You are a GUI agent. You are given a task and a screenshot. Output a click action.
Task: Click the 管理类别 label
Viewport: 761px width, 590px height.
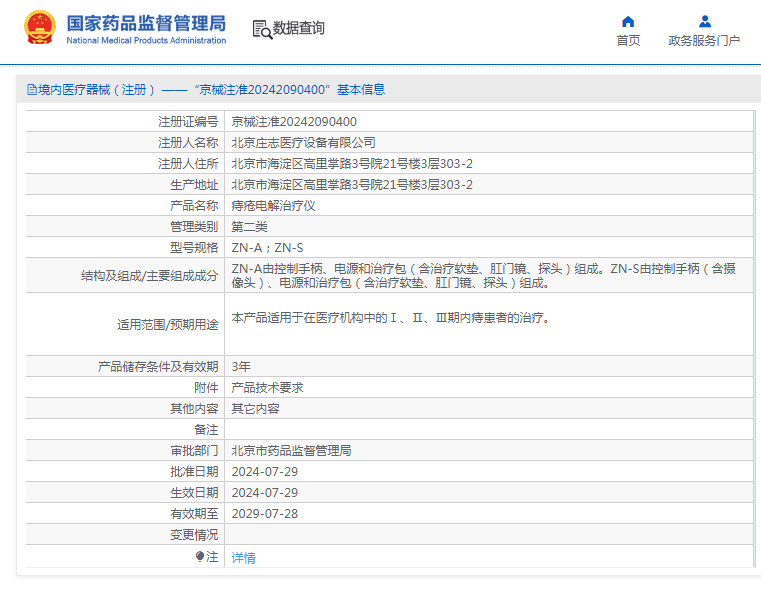[194, 227]
